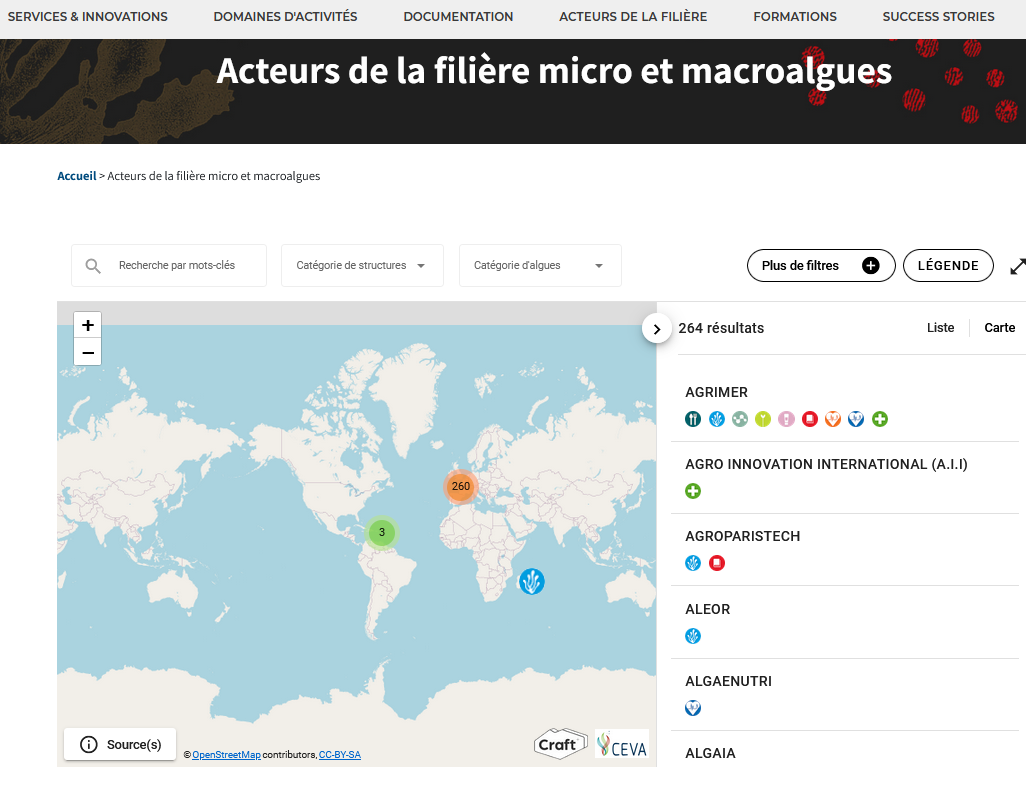Open the Catégorie d'algues dropdown
This screenshot has width=1026, height=800.
coord(540,266)
